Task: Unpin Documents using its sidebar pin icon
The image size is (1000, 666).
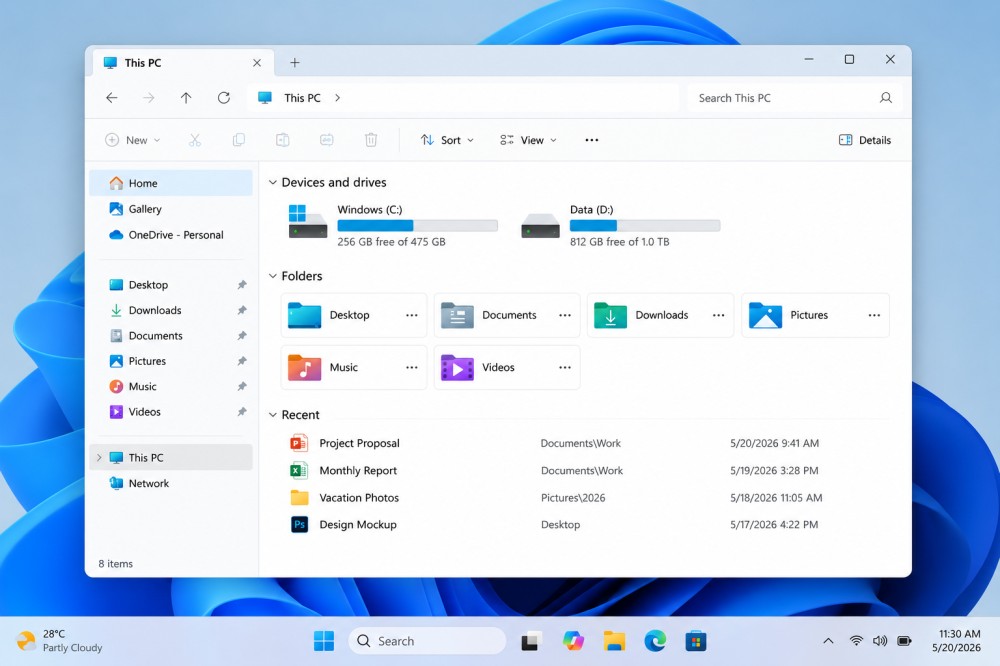Action: tap(242, 336)
